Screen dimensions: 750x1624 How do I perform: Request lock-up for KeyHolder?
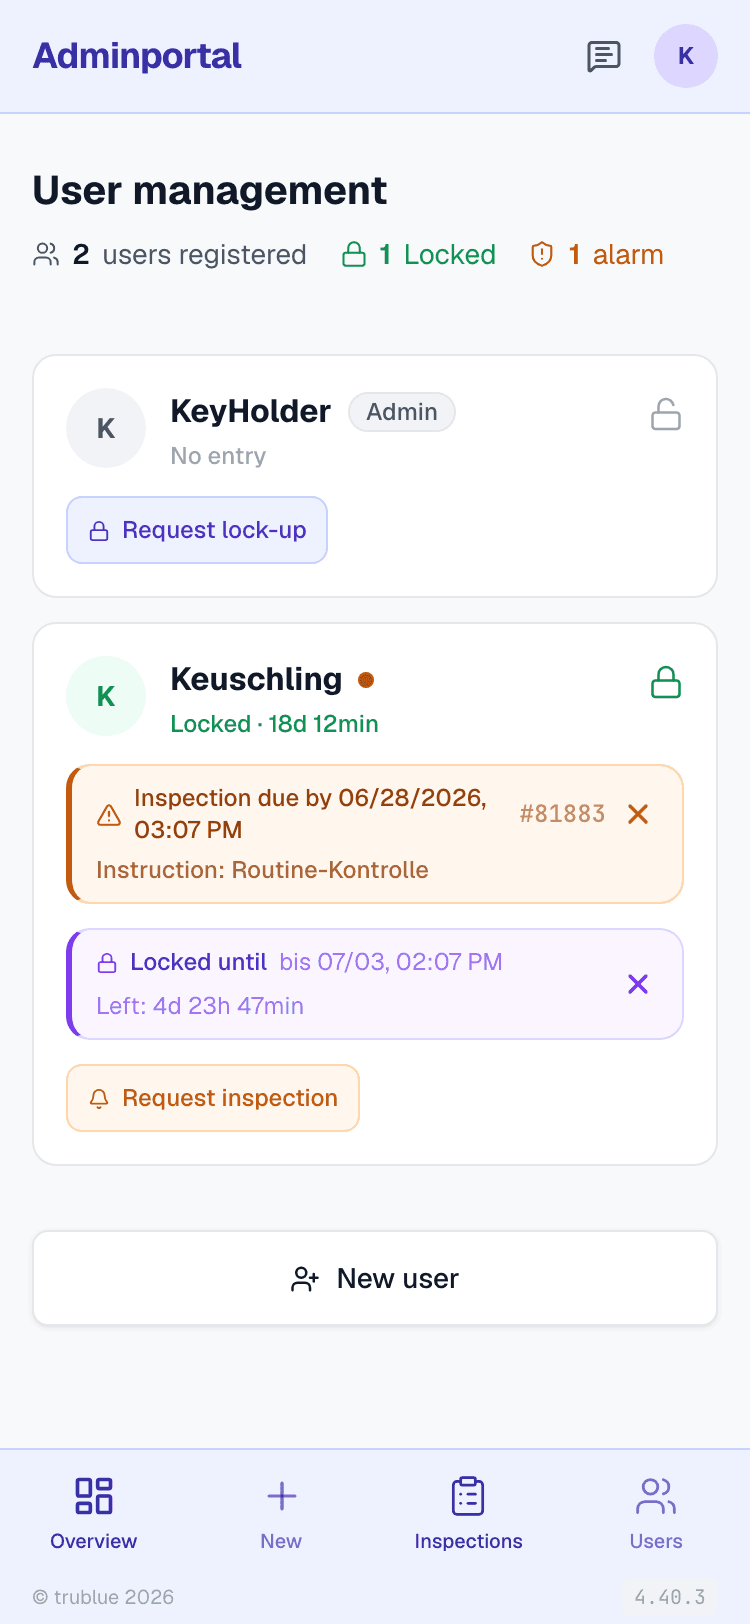(197, 530)
